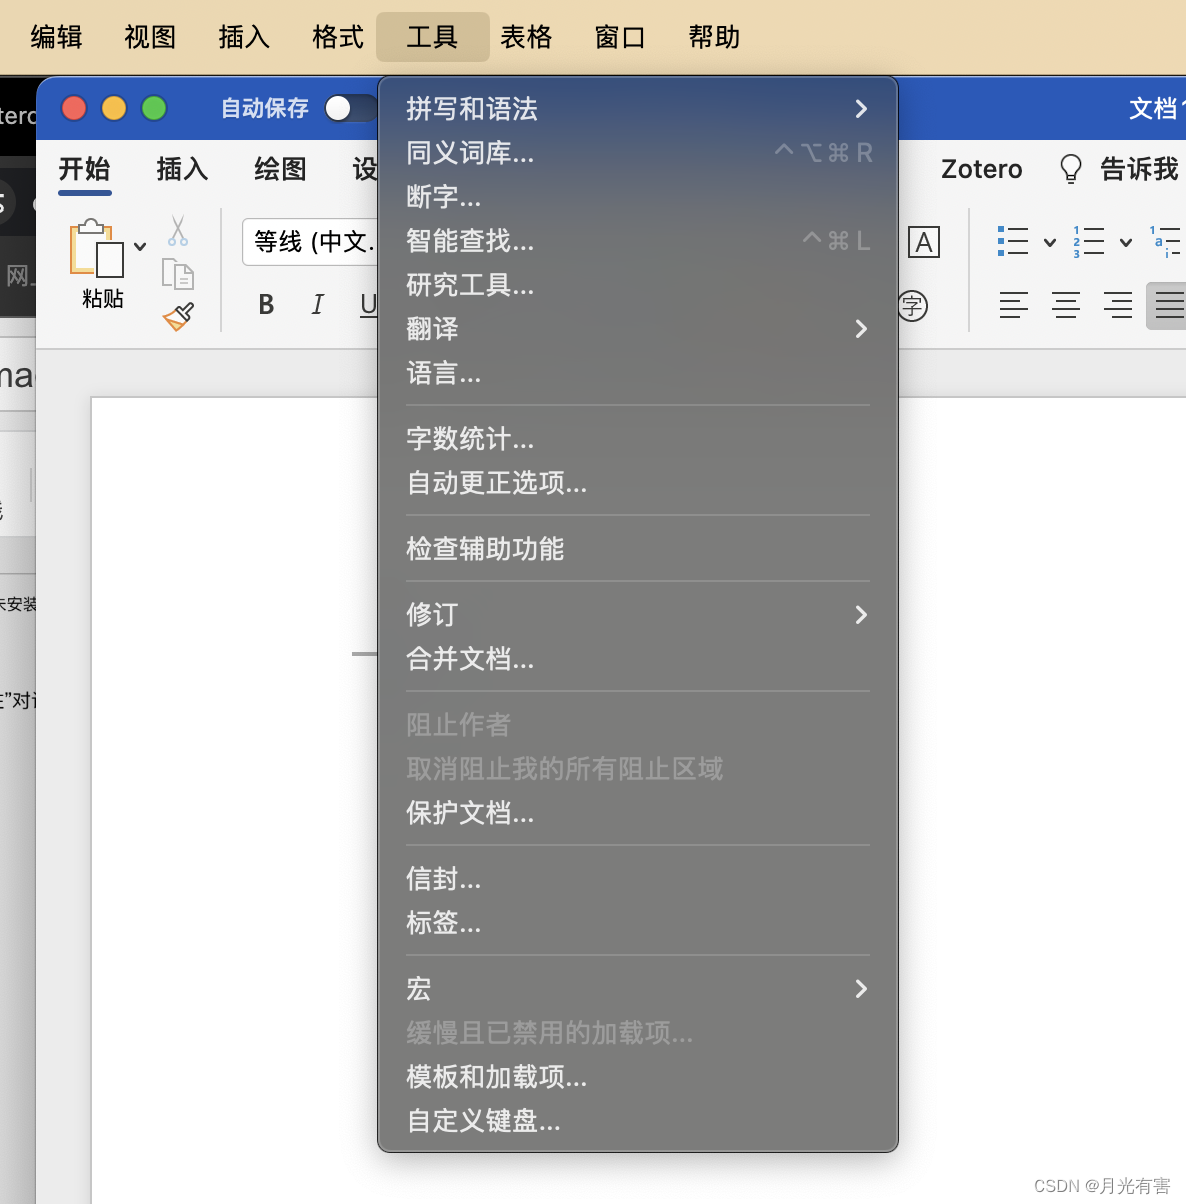Expand the 拼写和语法 submenu
Image resolution: width=1186 pixels, height=1204 pixels.
pyautogui.click(x=638, y=109)
